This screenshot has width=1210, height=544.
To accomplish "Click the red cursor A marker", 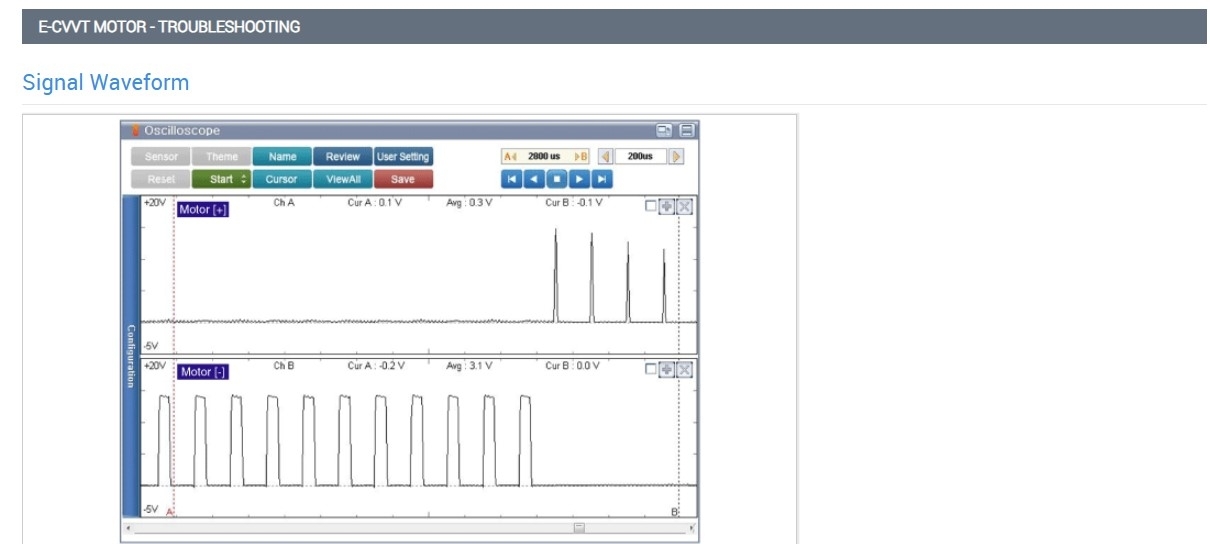I will [x=170, y=511].
